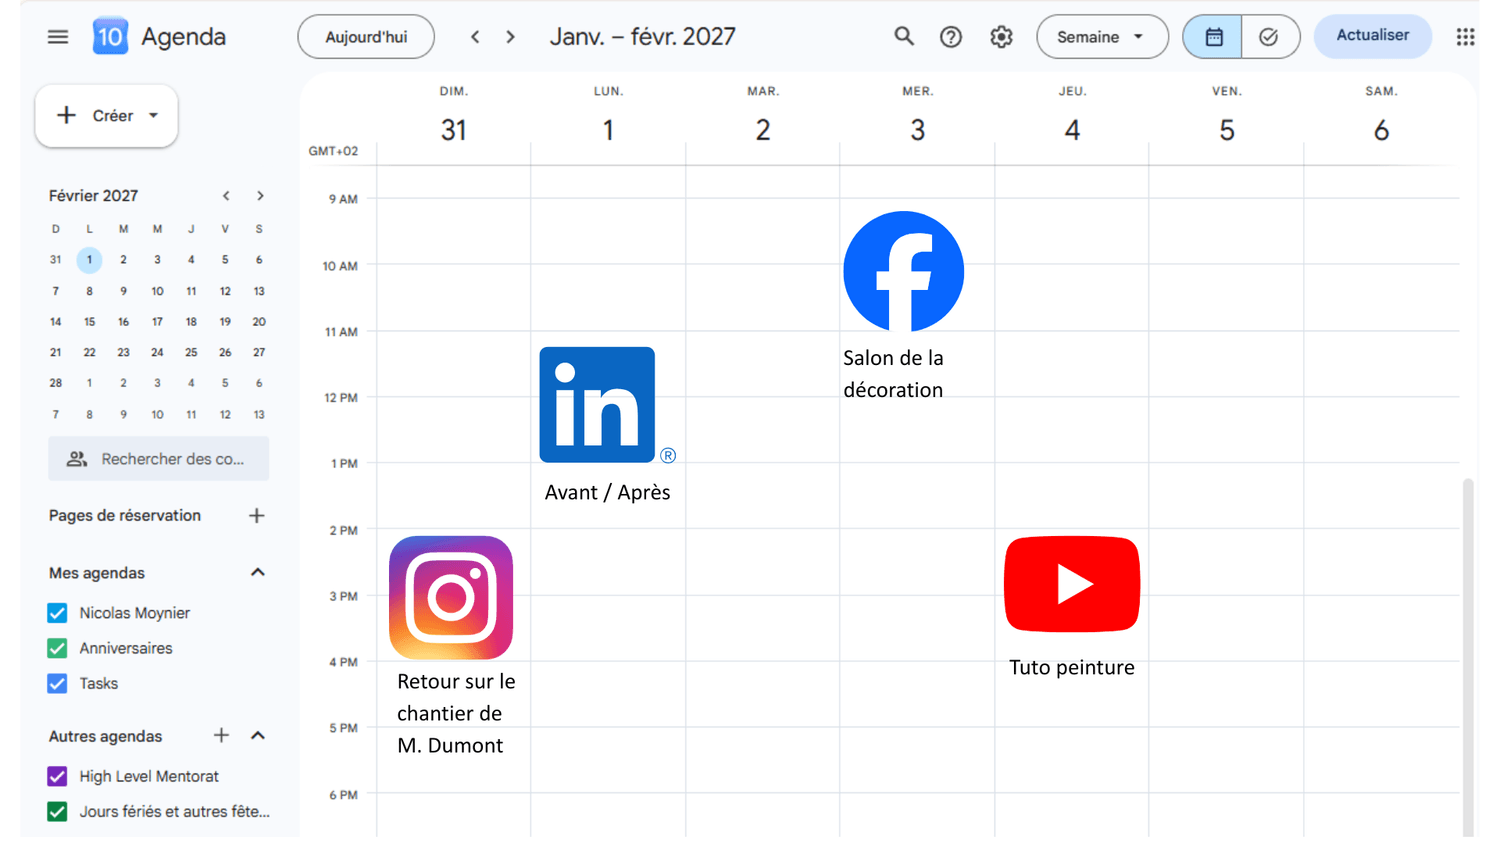The image size is (1500, 844).
Task: Collapse the Mes agendas section
Action: (257, 573)
